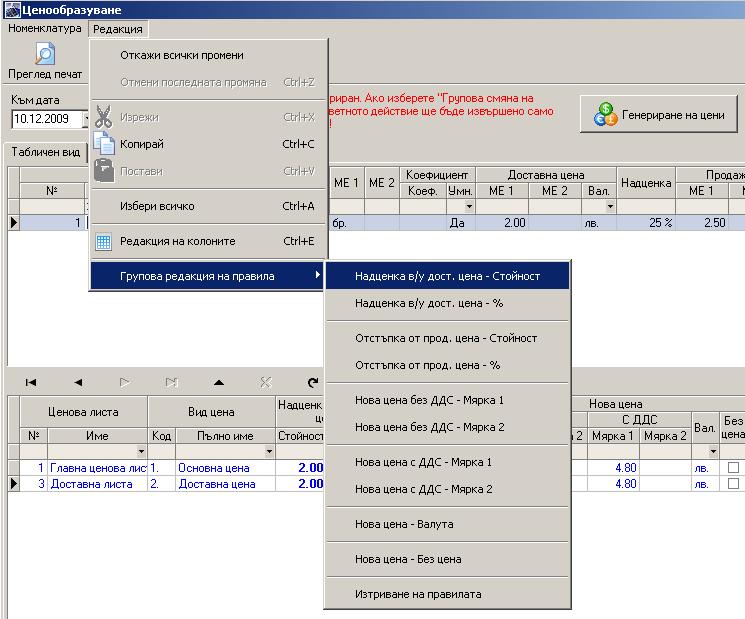This screenshot has width=745, height=619.
Task: Click the Основна цена cell
Action: pos(225,468)
